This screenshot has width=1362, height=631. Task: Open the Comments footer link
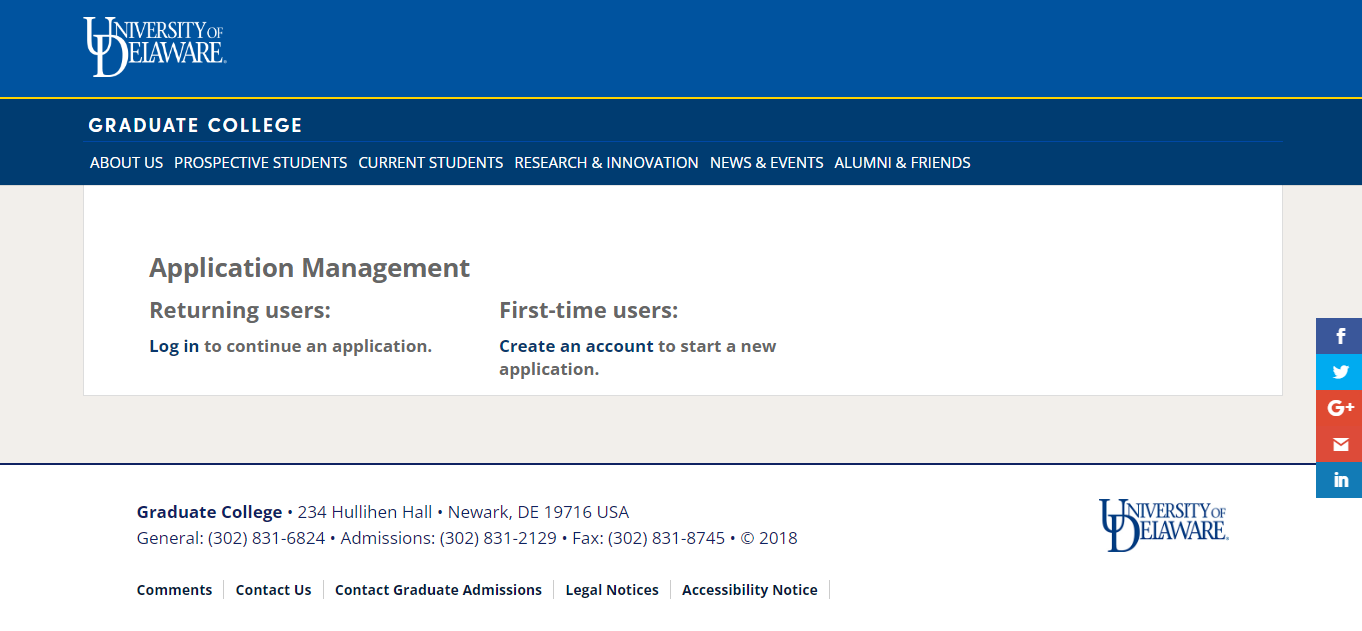174,589
